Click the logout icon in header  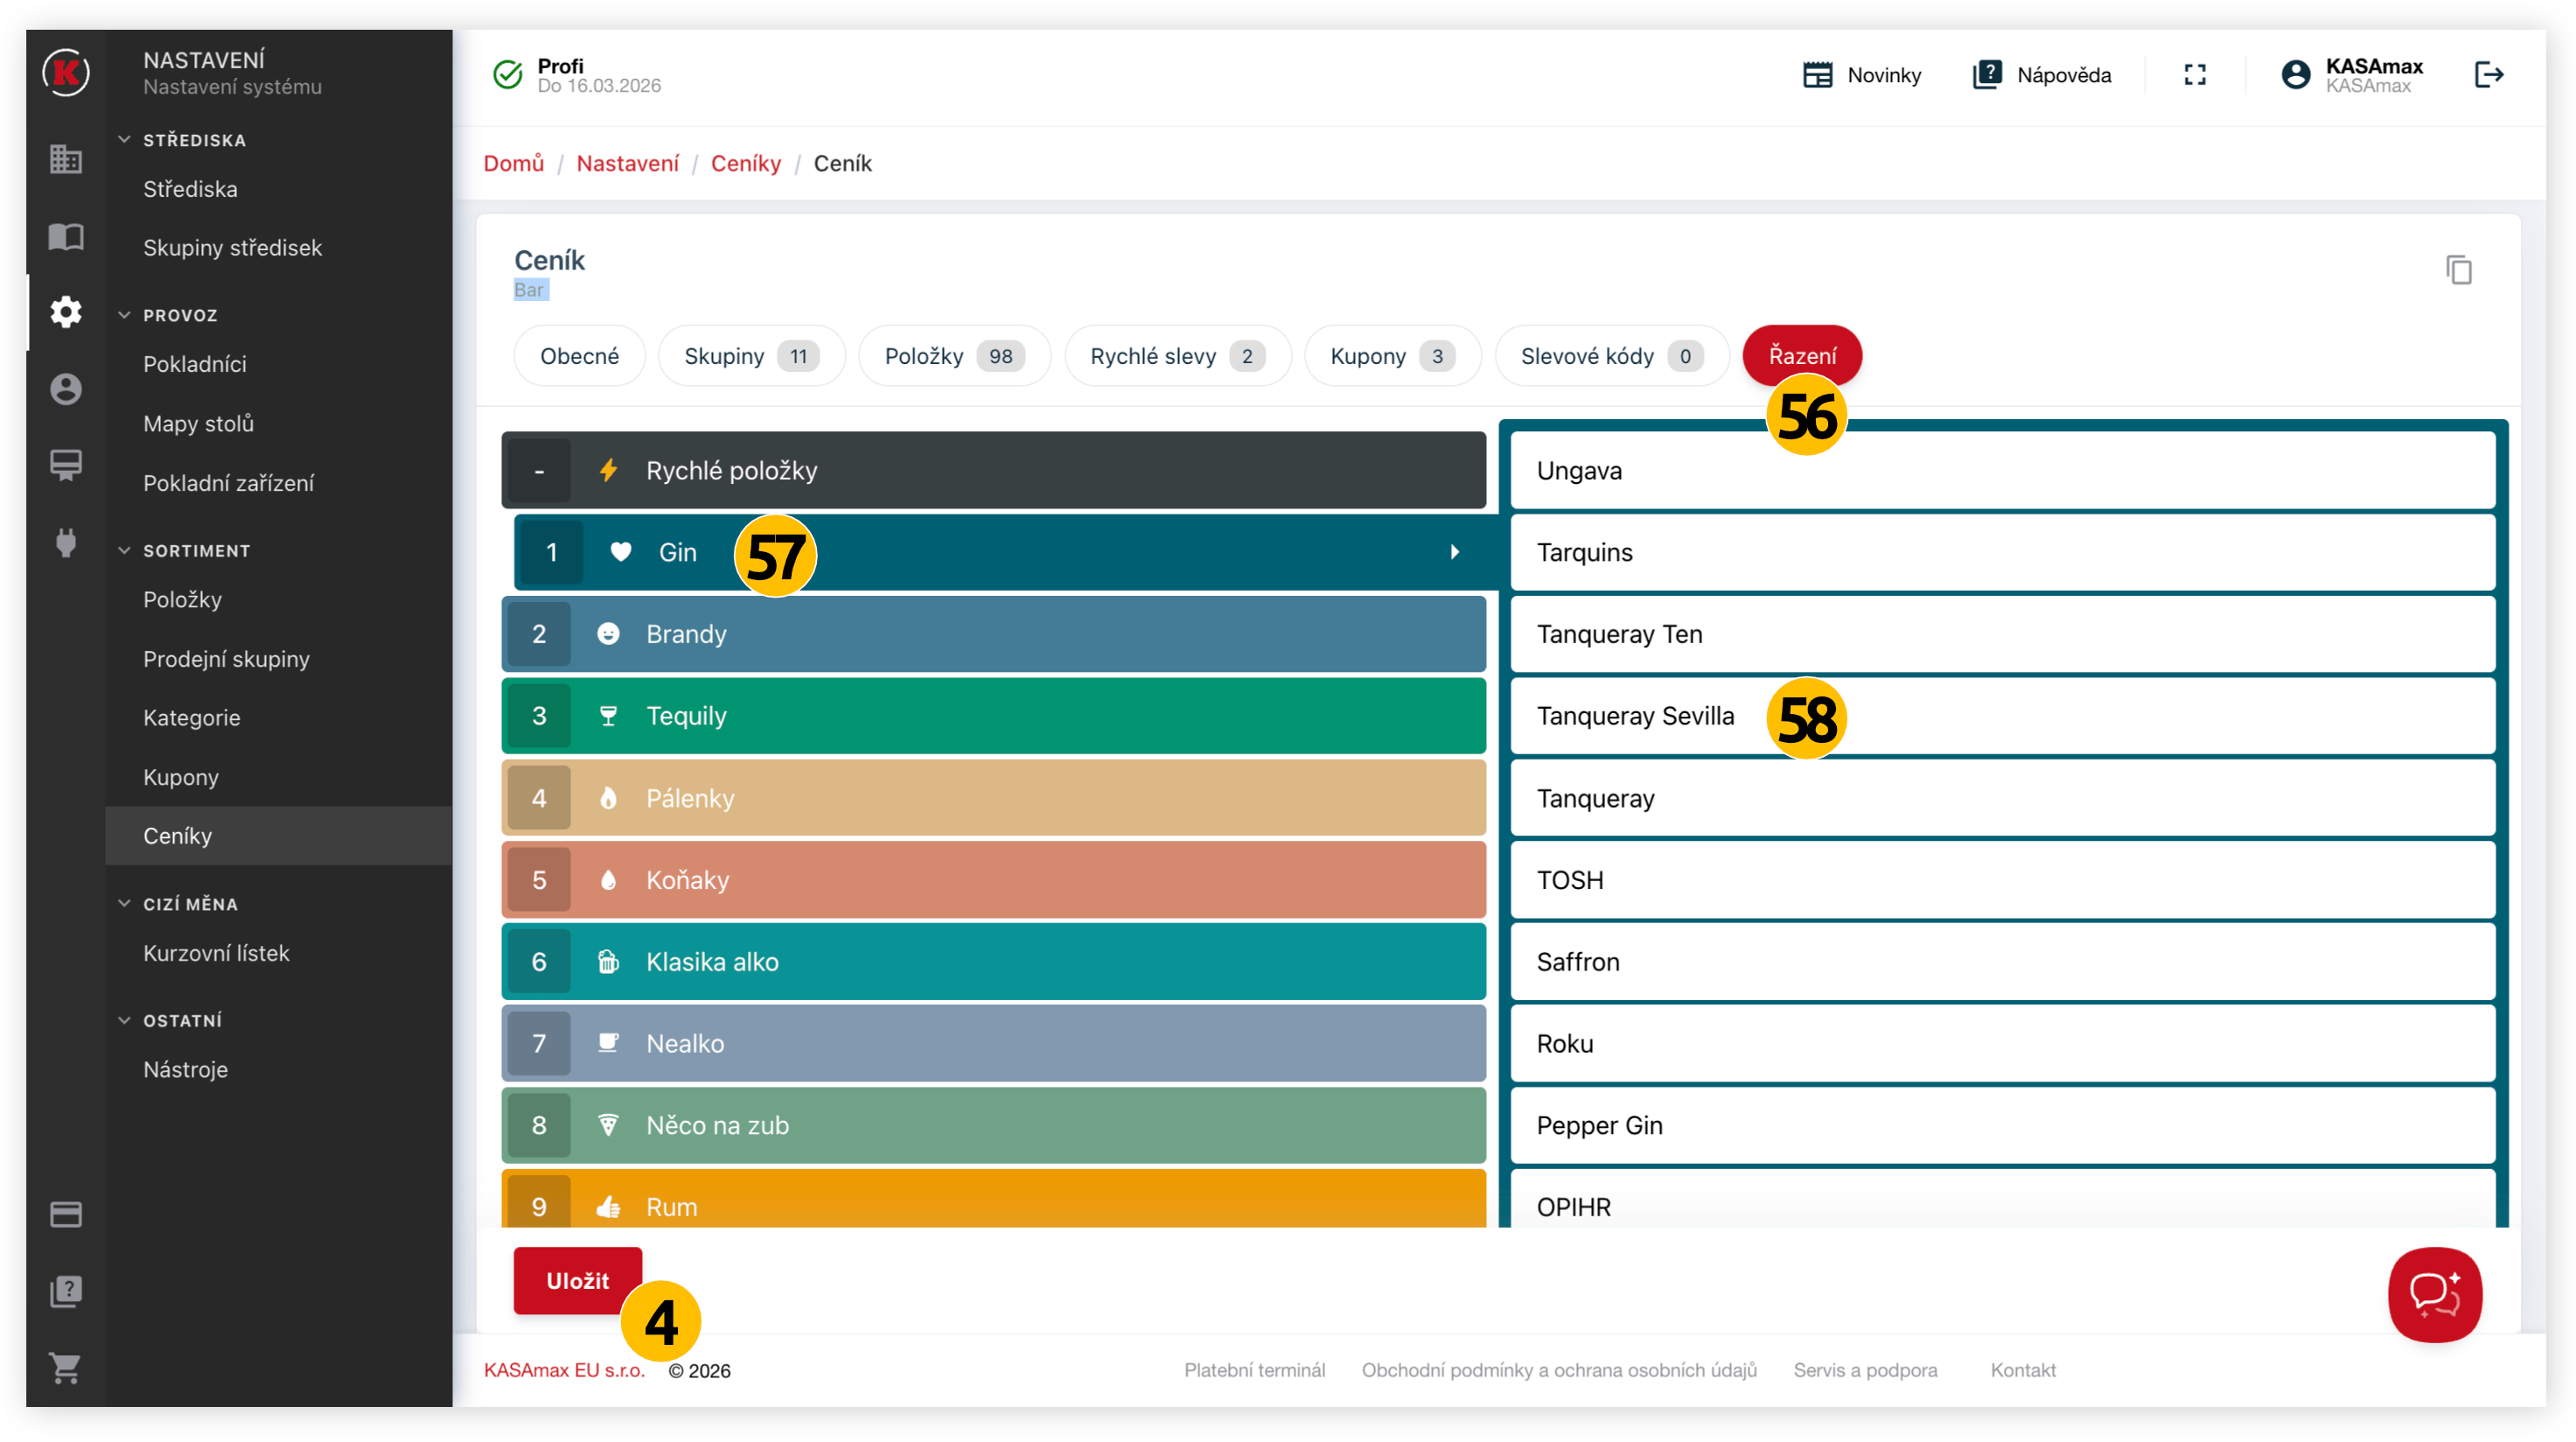[2488, 75]
